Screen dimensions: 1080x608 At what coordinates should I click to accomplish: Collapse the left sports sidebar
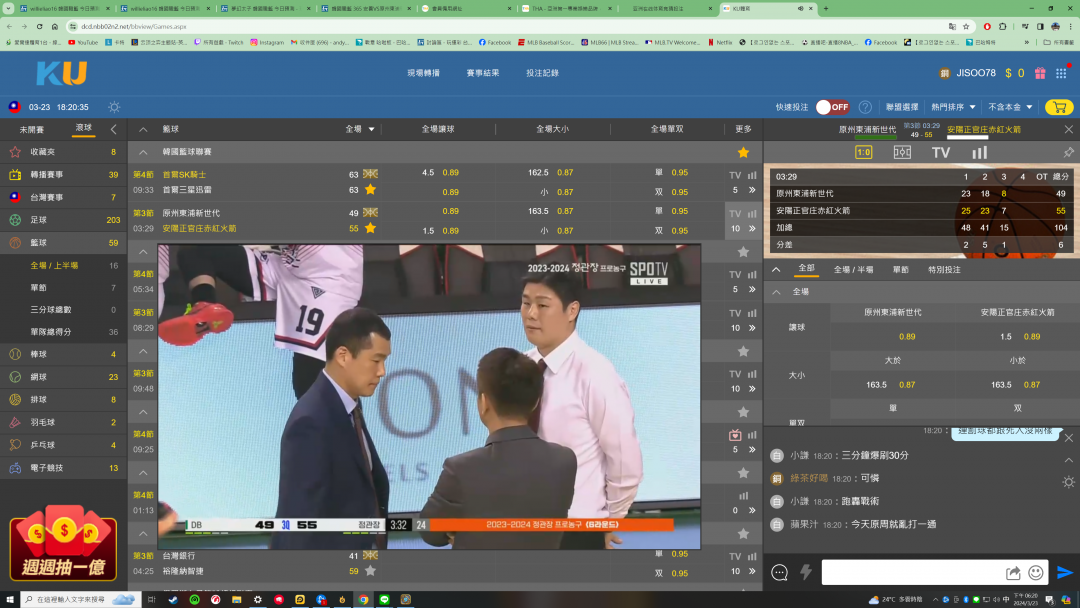[114, 129]
